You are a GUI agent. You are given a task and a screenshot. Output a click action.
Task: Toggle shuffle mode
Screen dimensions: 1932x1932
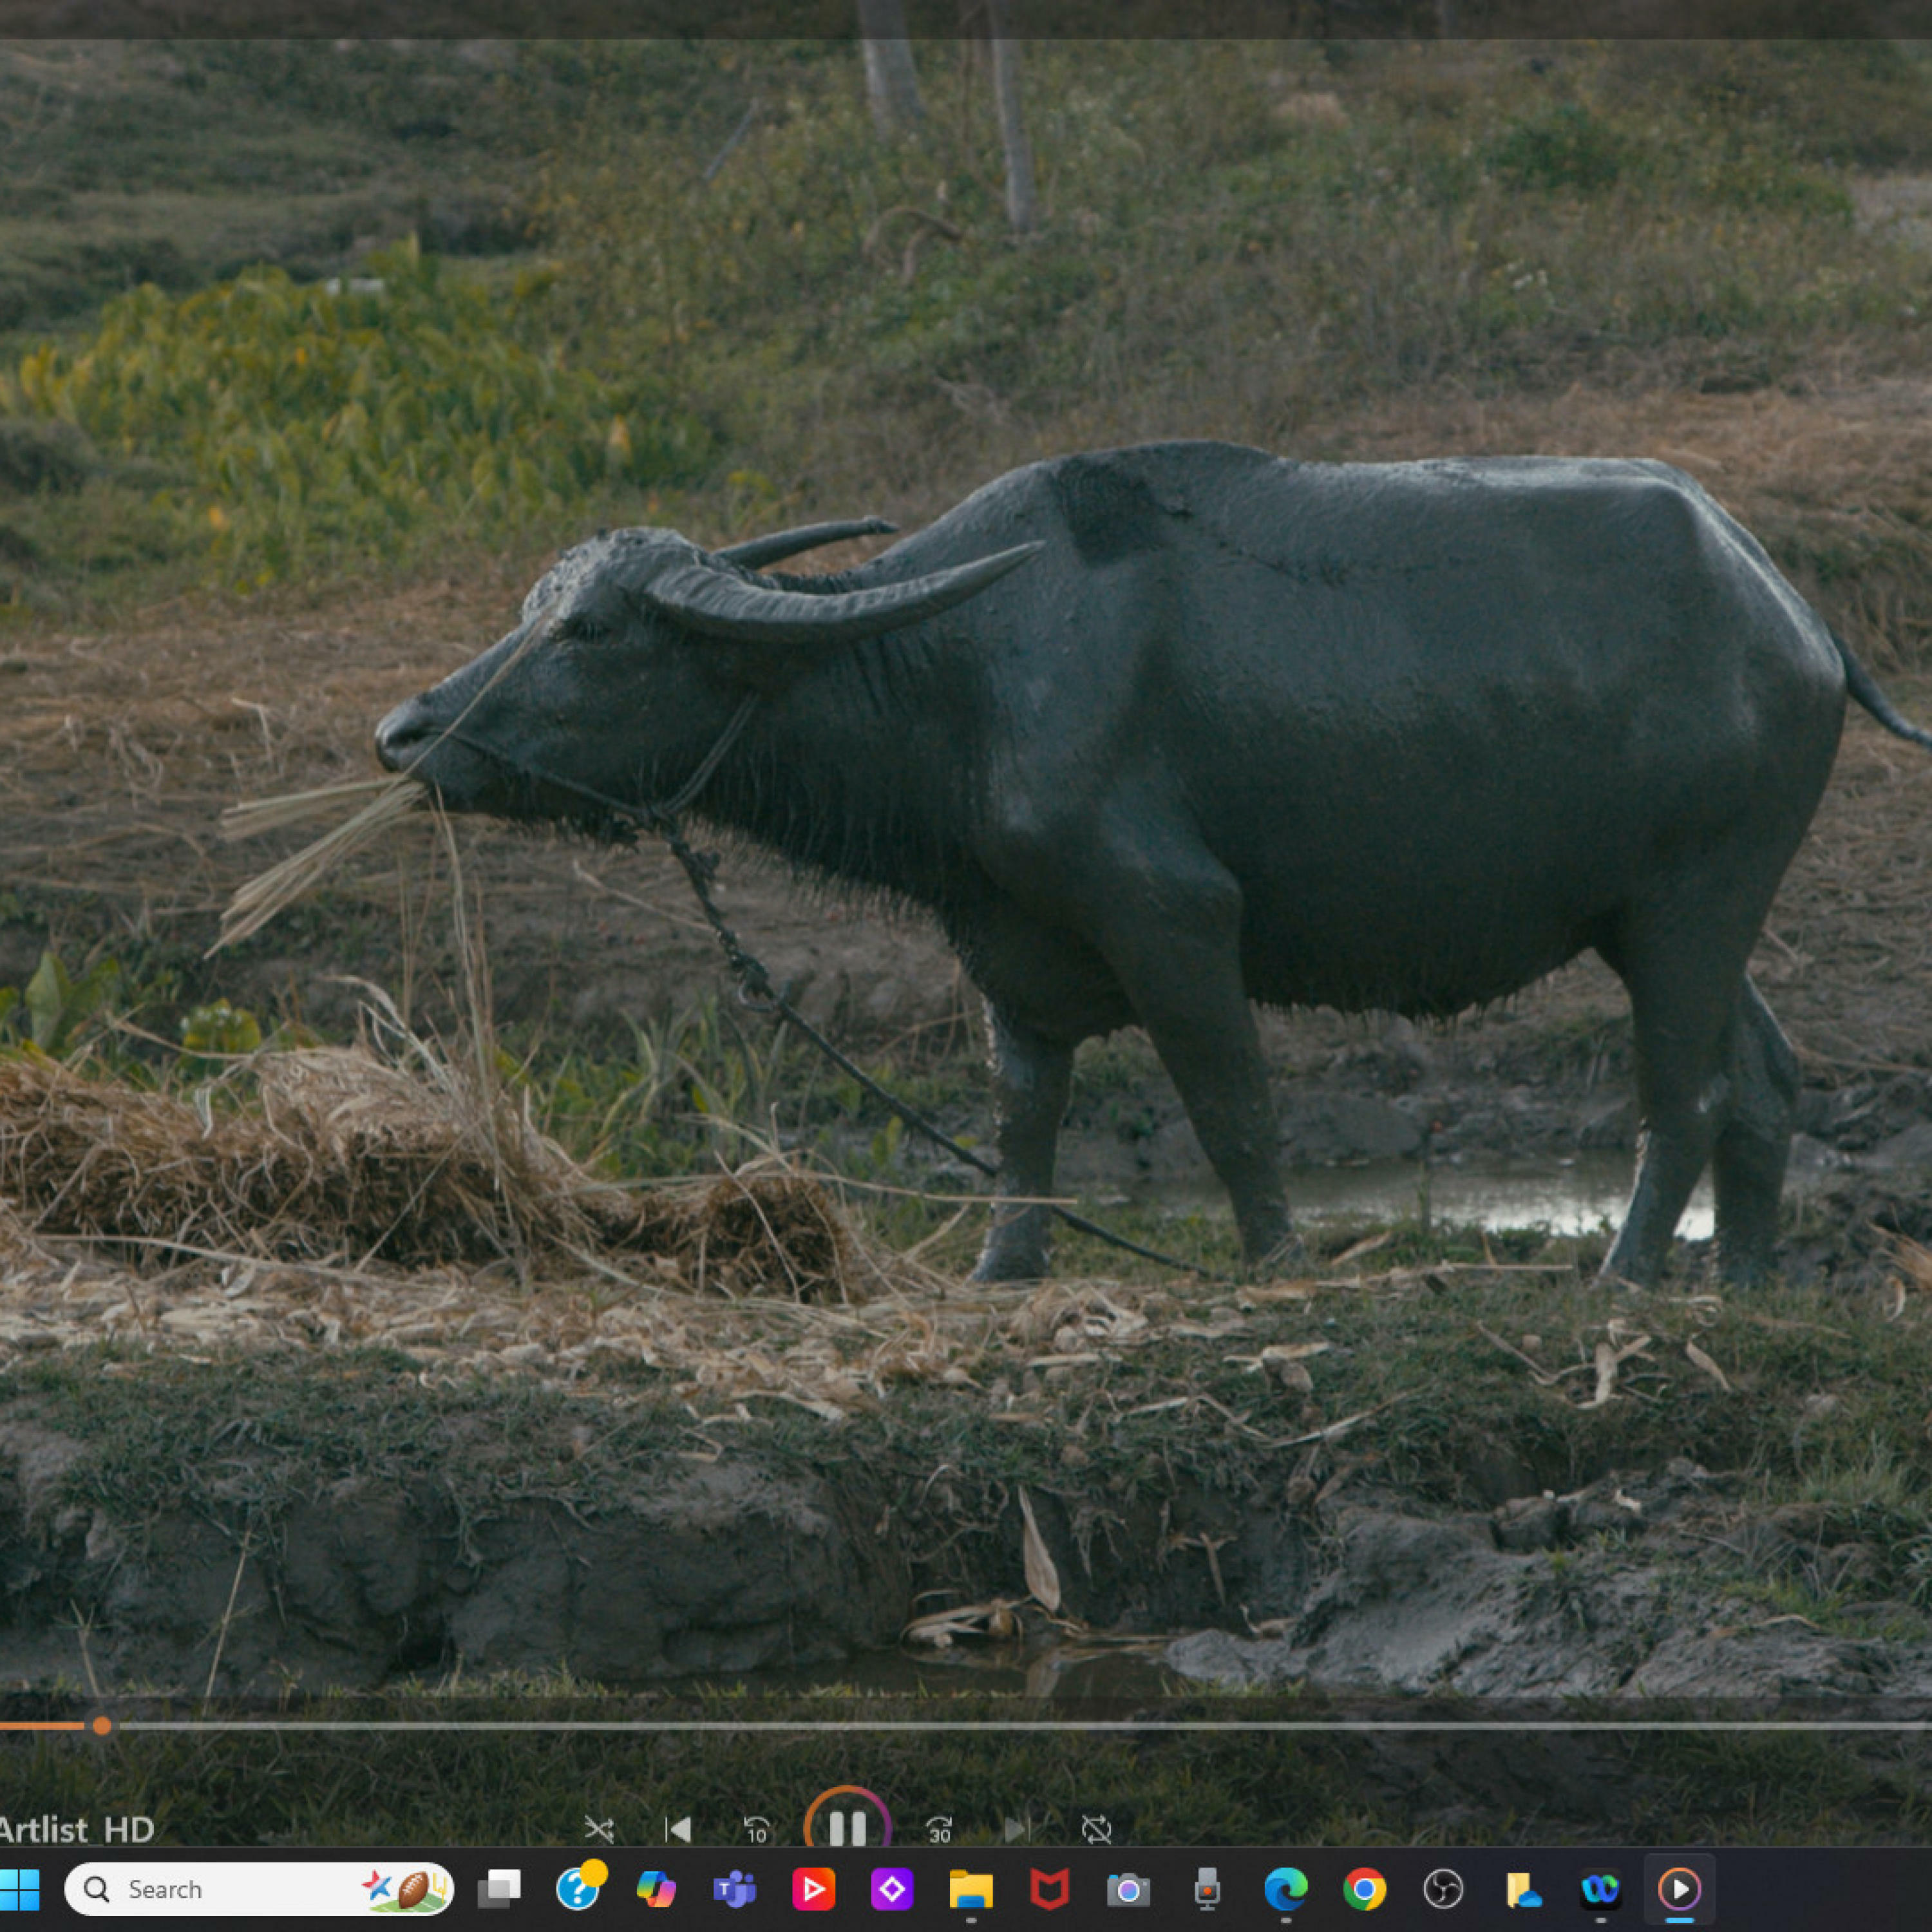[599, 1830]
